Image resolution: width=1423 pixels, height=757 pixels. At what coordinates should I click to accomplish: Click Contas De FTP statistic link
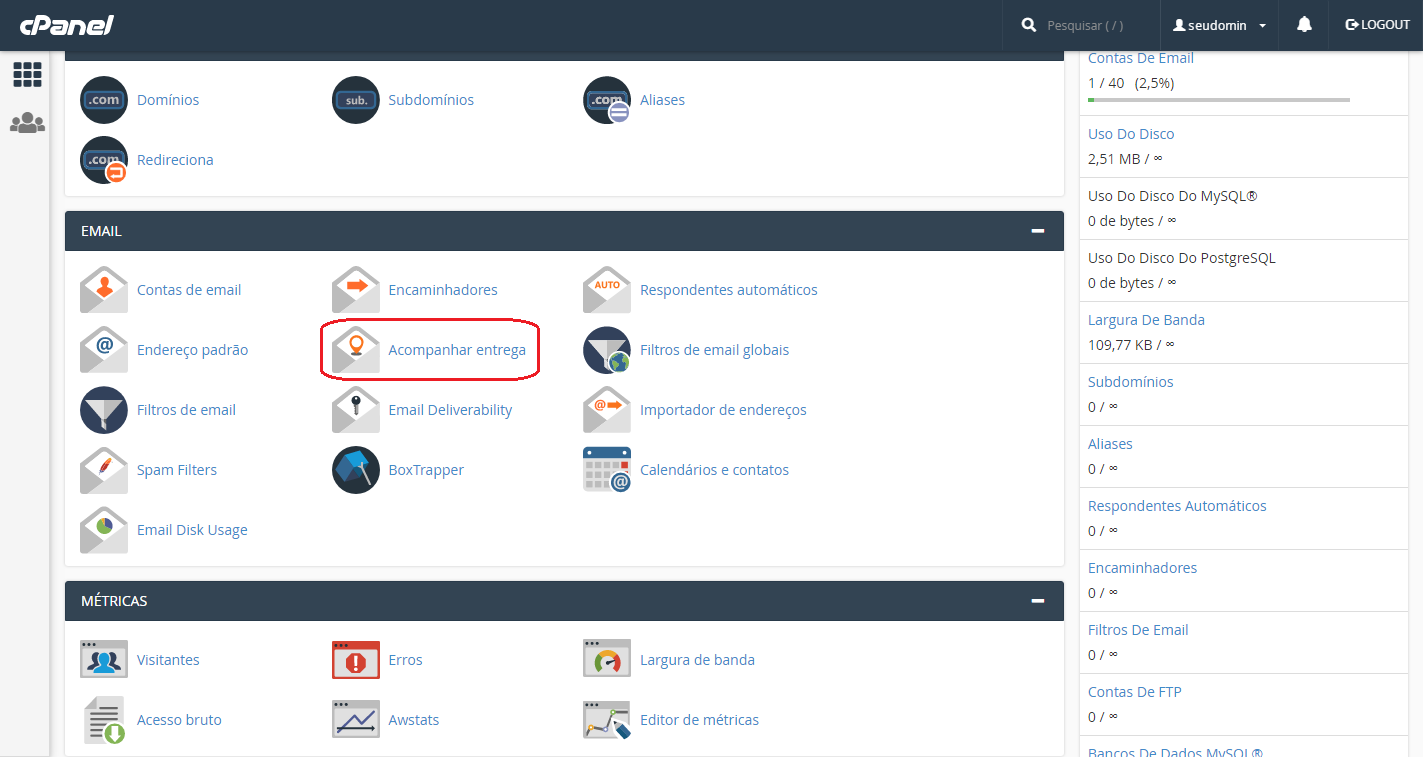1135,692
